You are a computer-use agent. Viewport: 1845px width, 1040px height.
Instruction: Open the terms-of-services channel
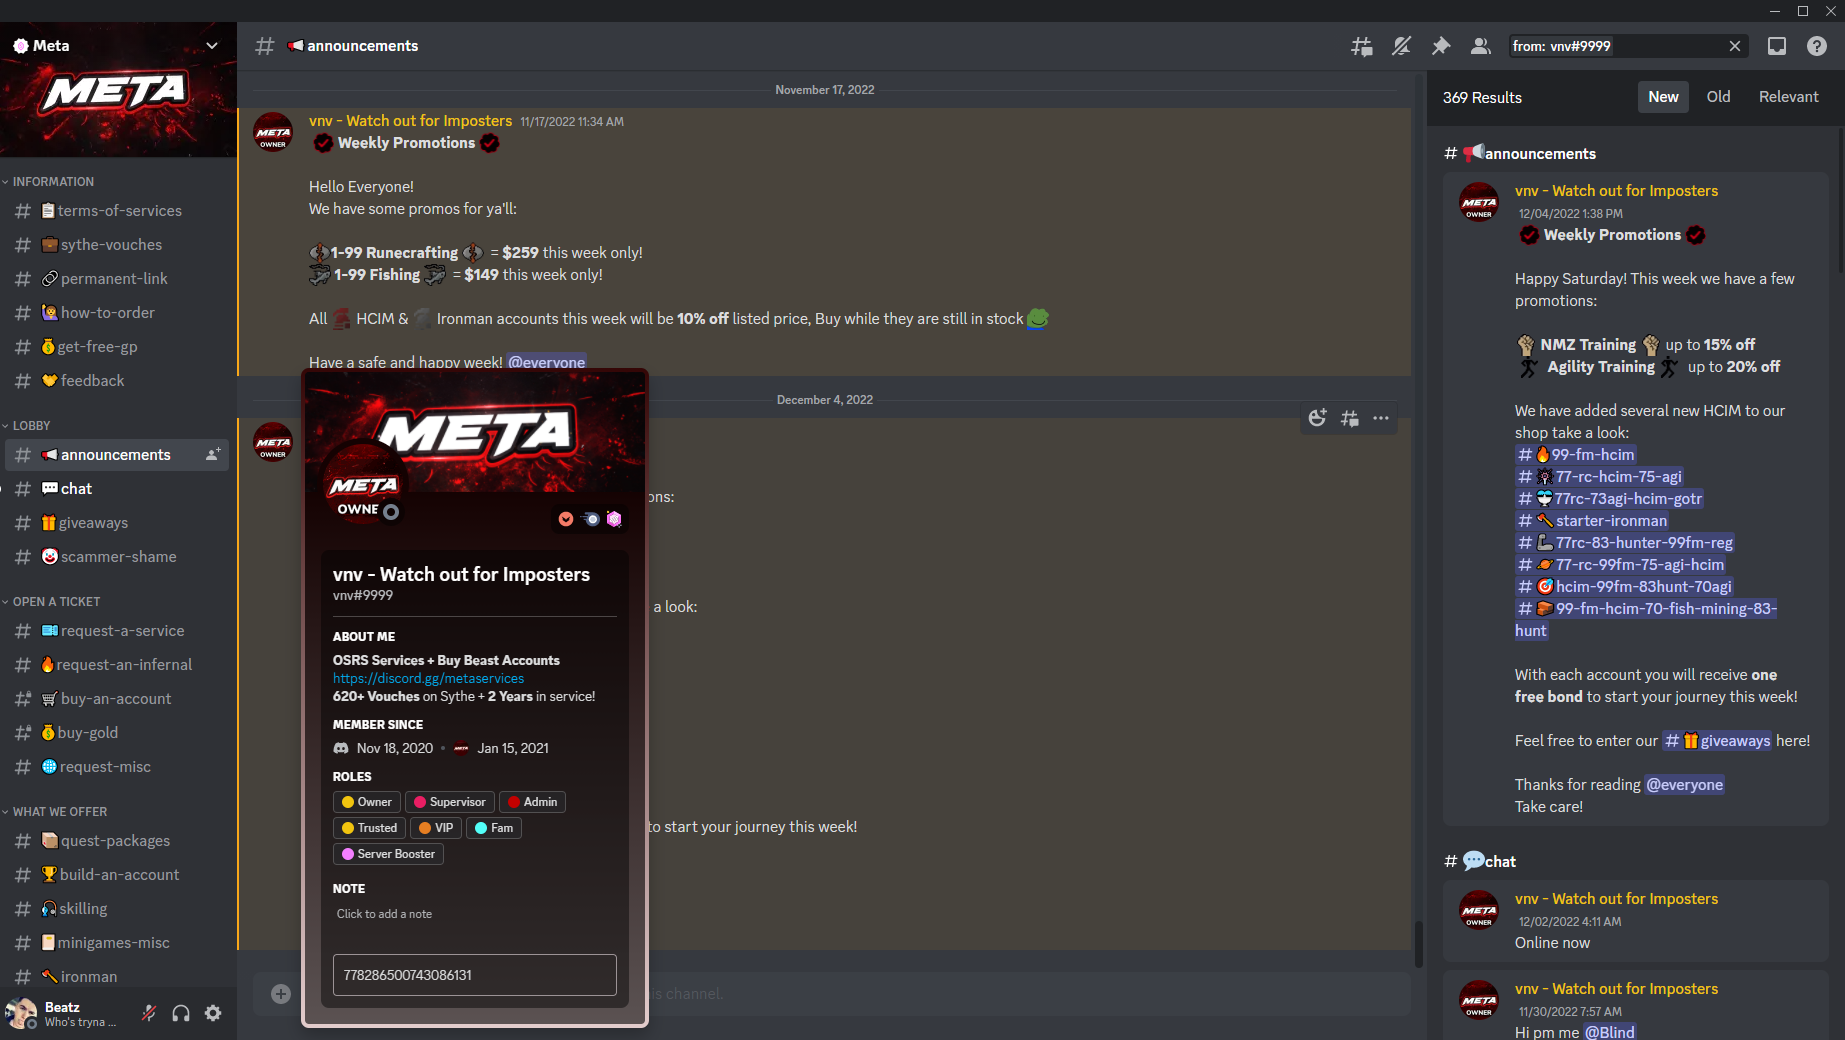click(118, 211)
